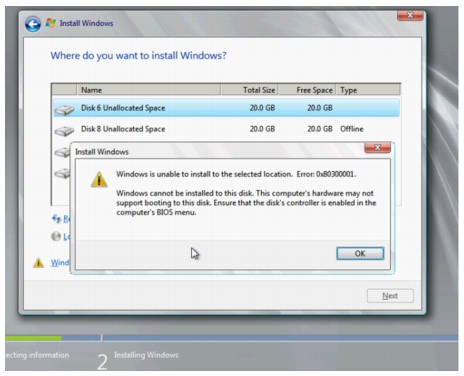This screenshot has width=464, height=376.
Task: Close the Install Windows error dialog
Action: coord(377,148)
